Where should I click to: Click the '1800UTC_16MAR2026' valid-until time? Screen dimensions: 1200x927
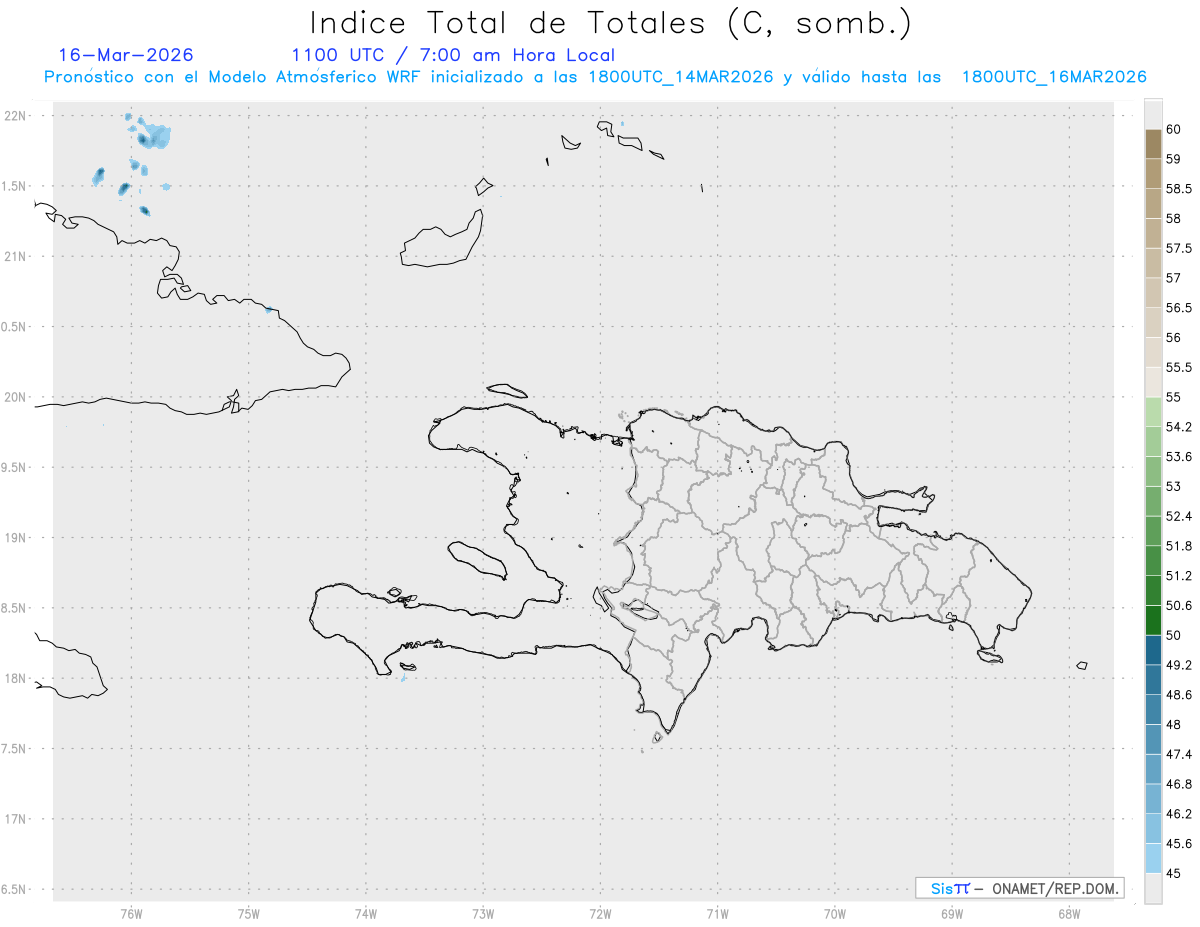click(1054, 77)
